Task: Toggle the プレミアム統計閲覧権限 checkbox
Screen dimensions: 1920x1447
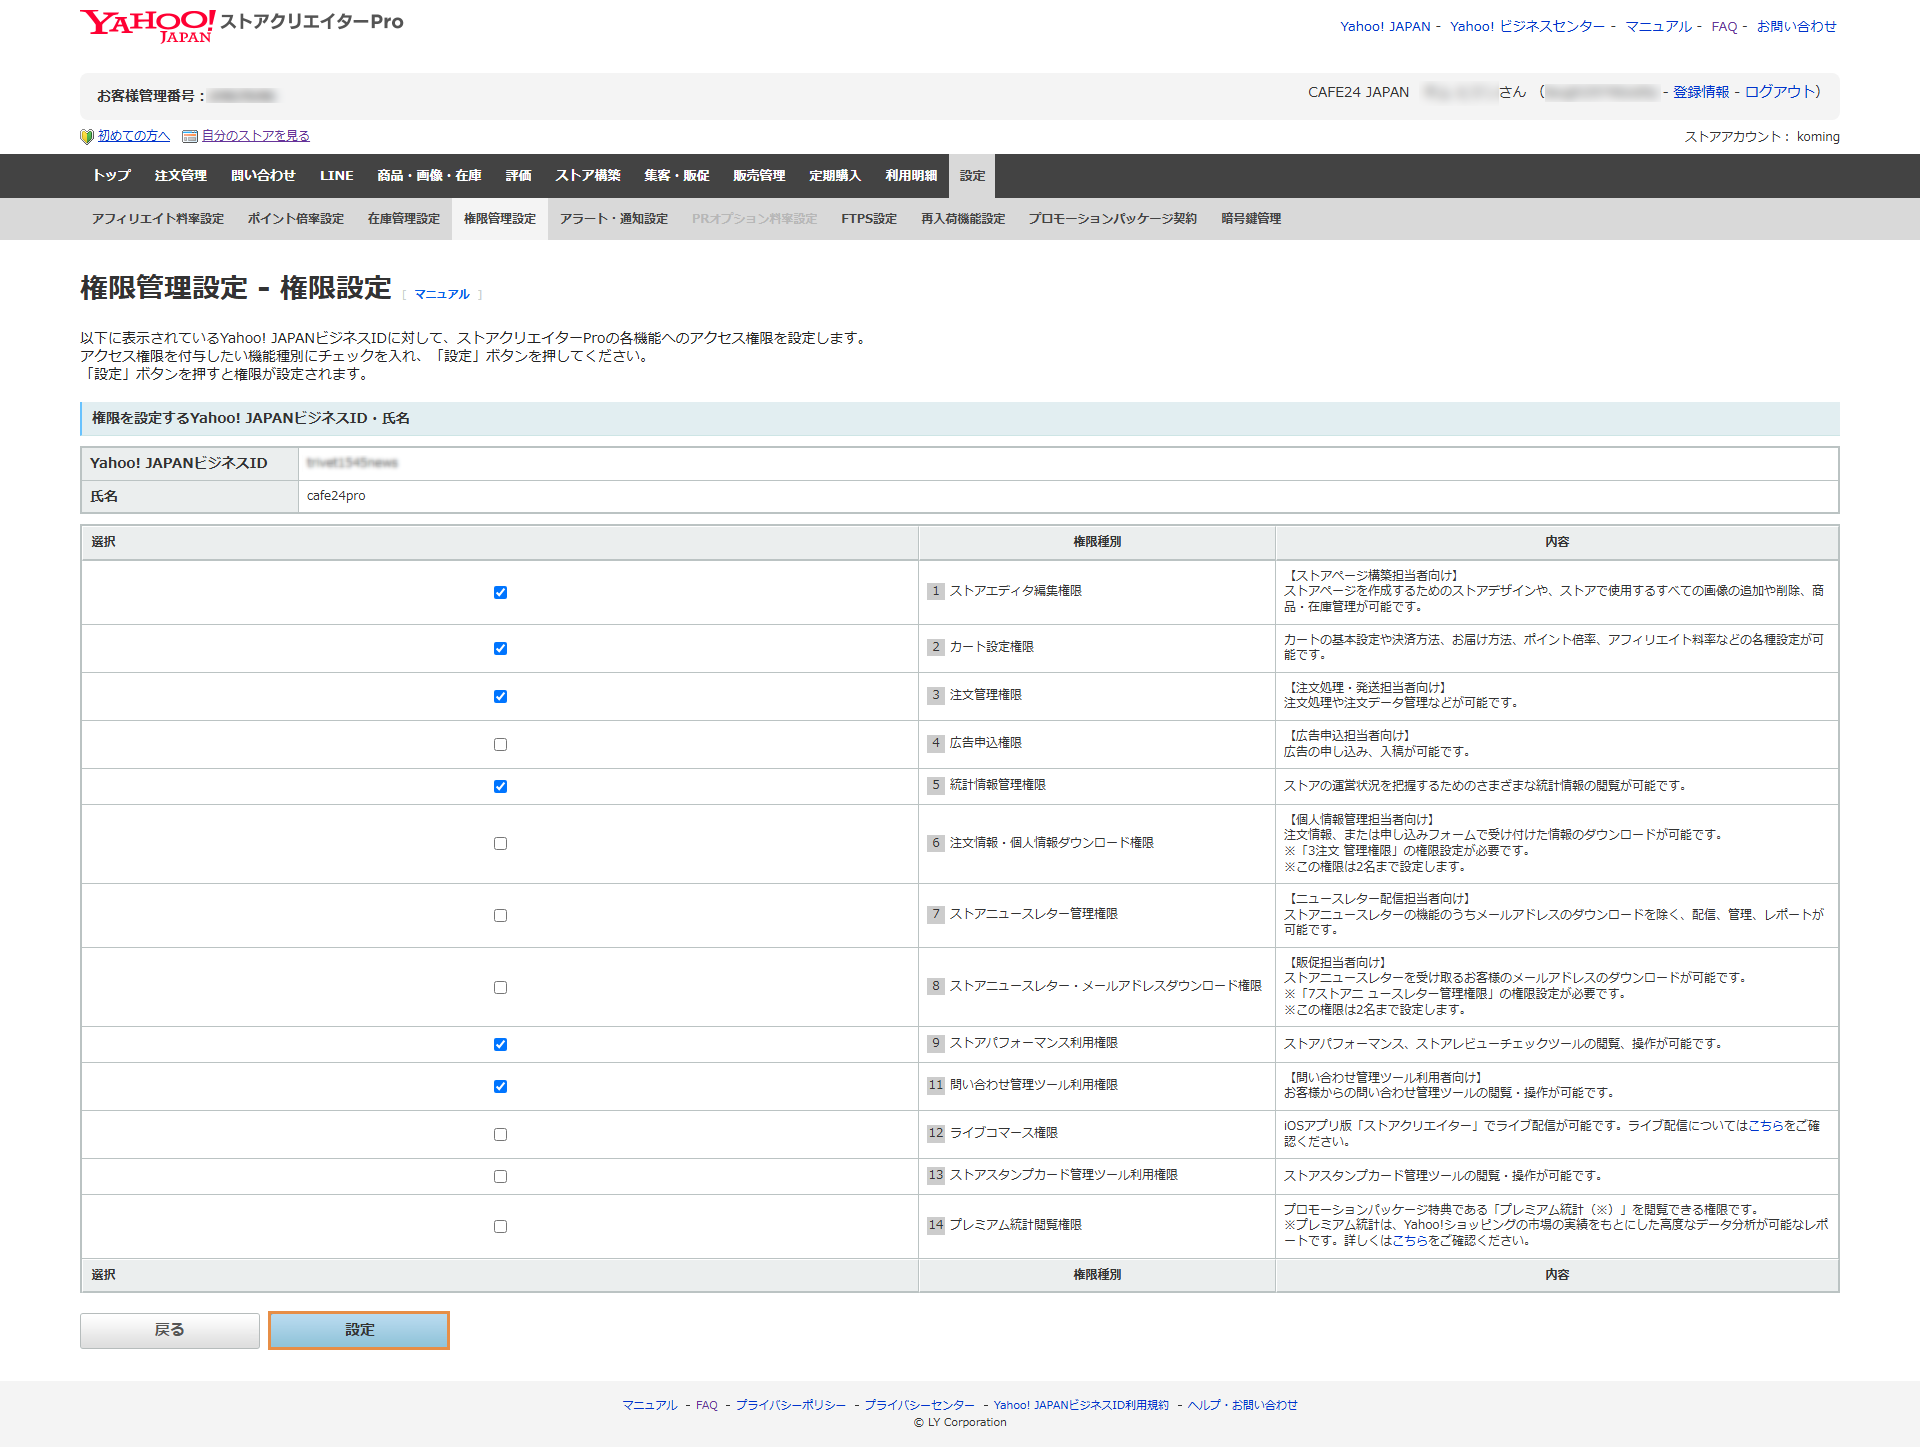Action: pyautogui.click(x=500, y=1226)
